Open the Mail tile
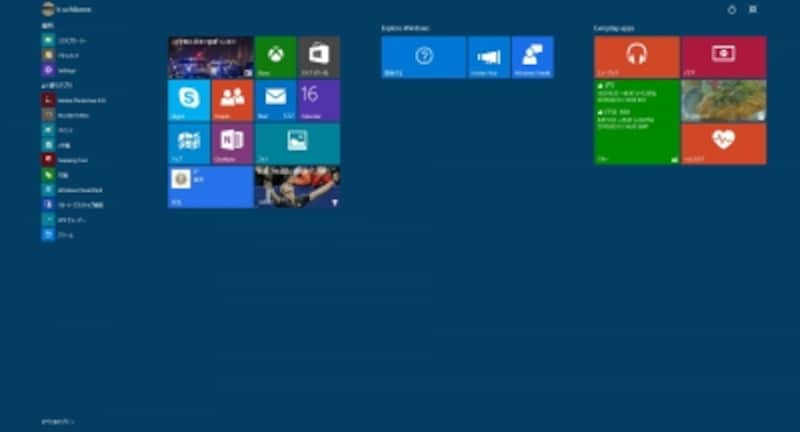800x432 pixels. (x=275, y=100)
